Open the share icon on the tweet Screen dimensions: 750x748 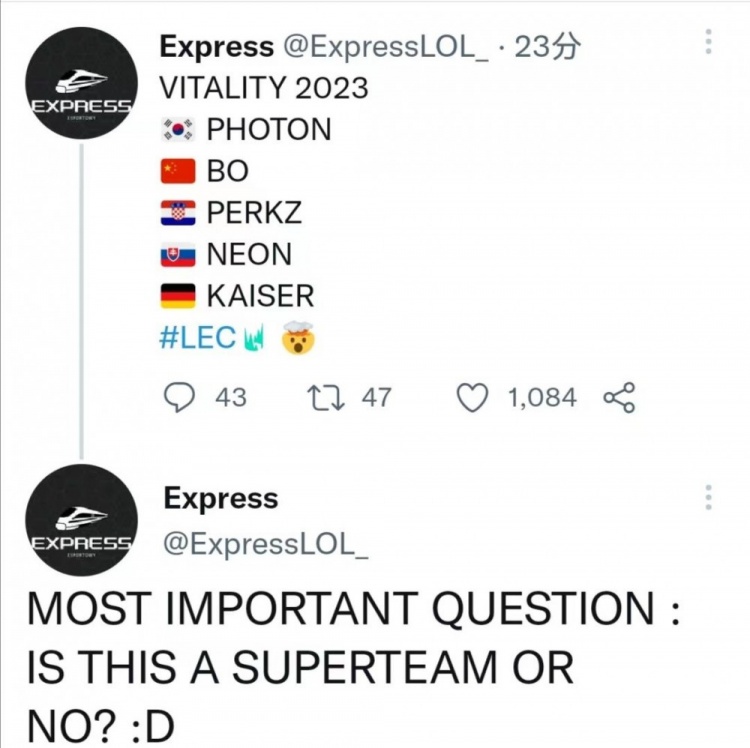tap(619, 398)
